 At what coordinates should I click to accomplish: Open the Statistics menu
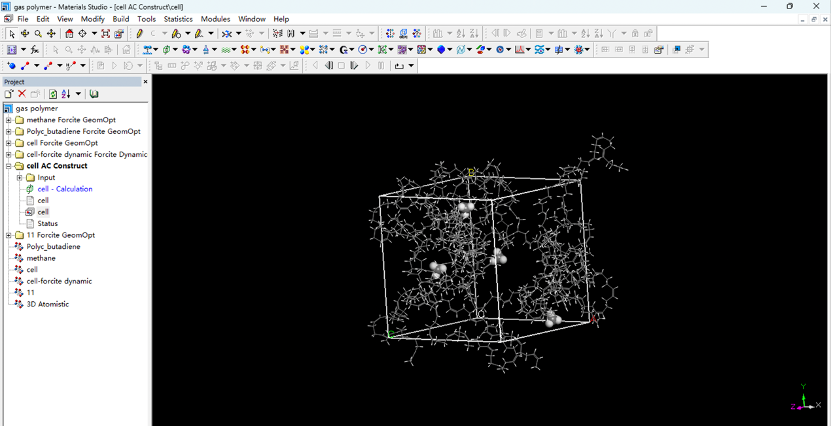point(178,19)
